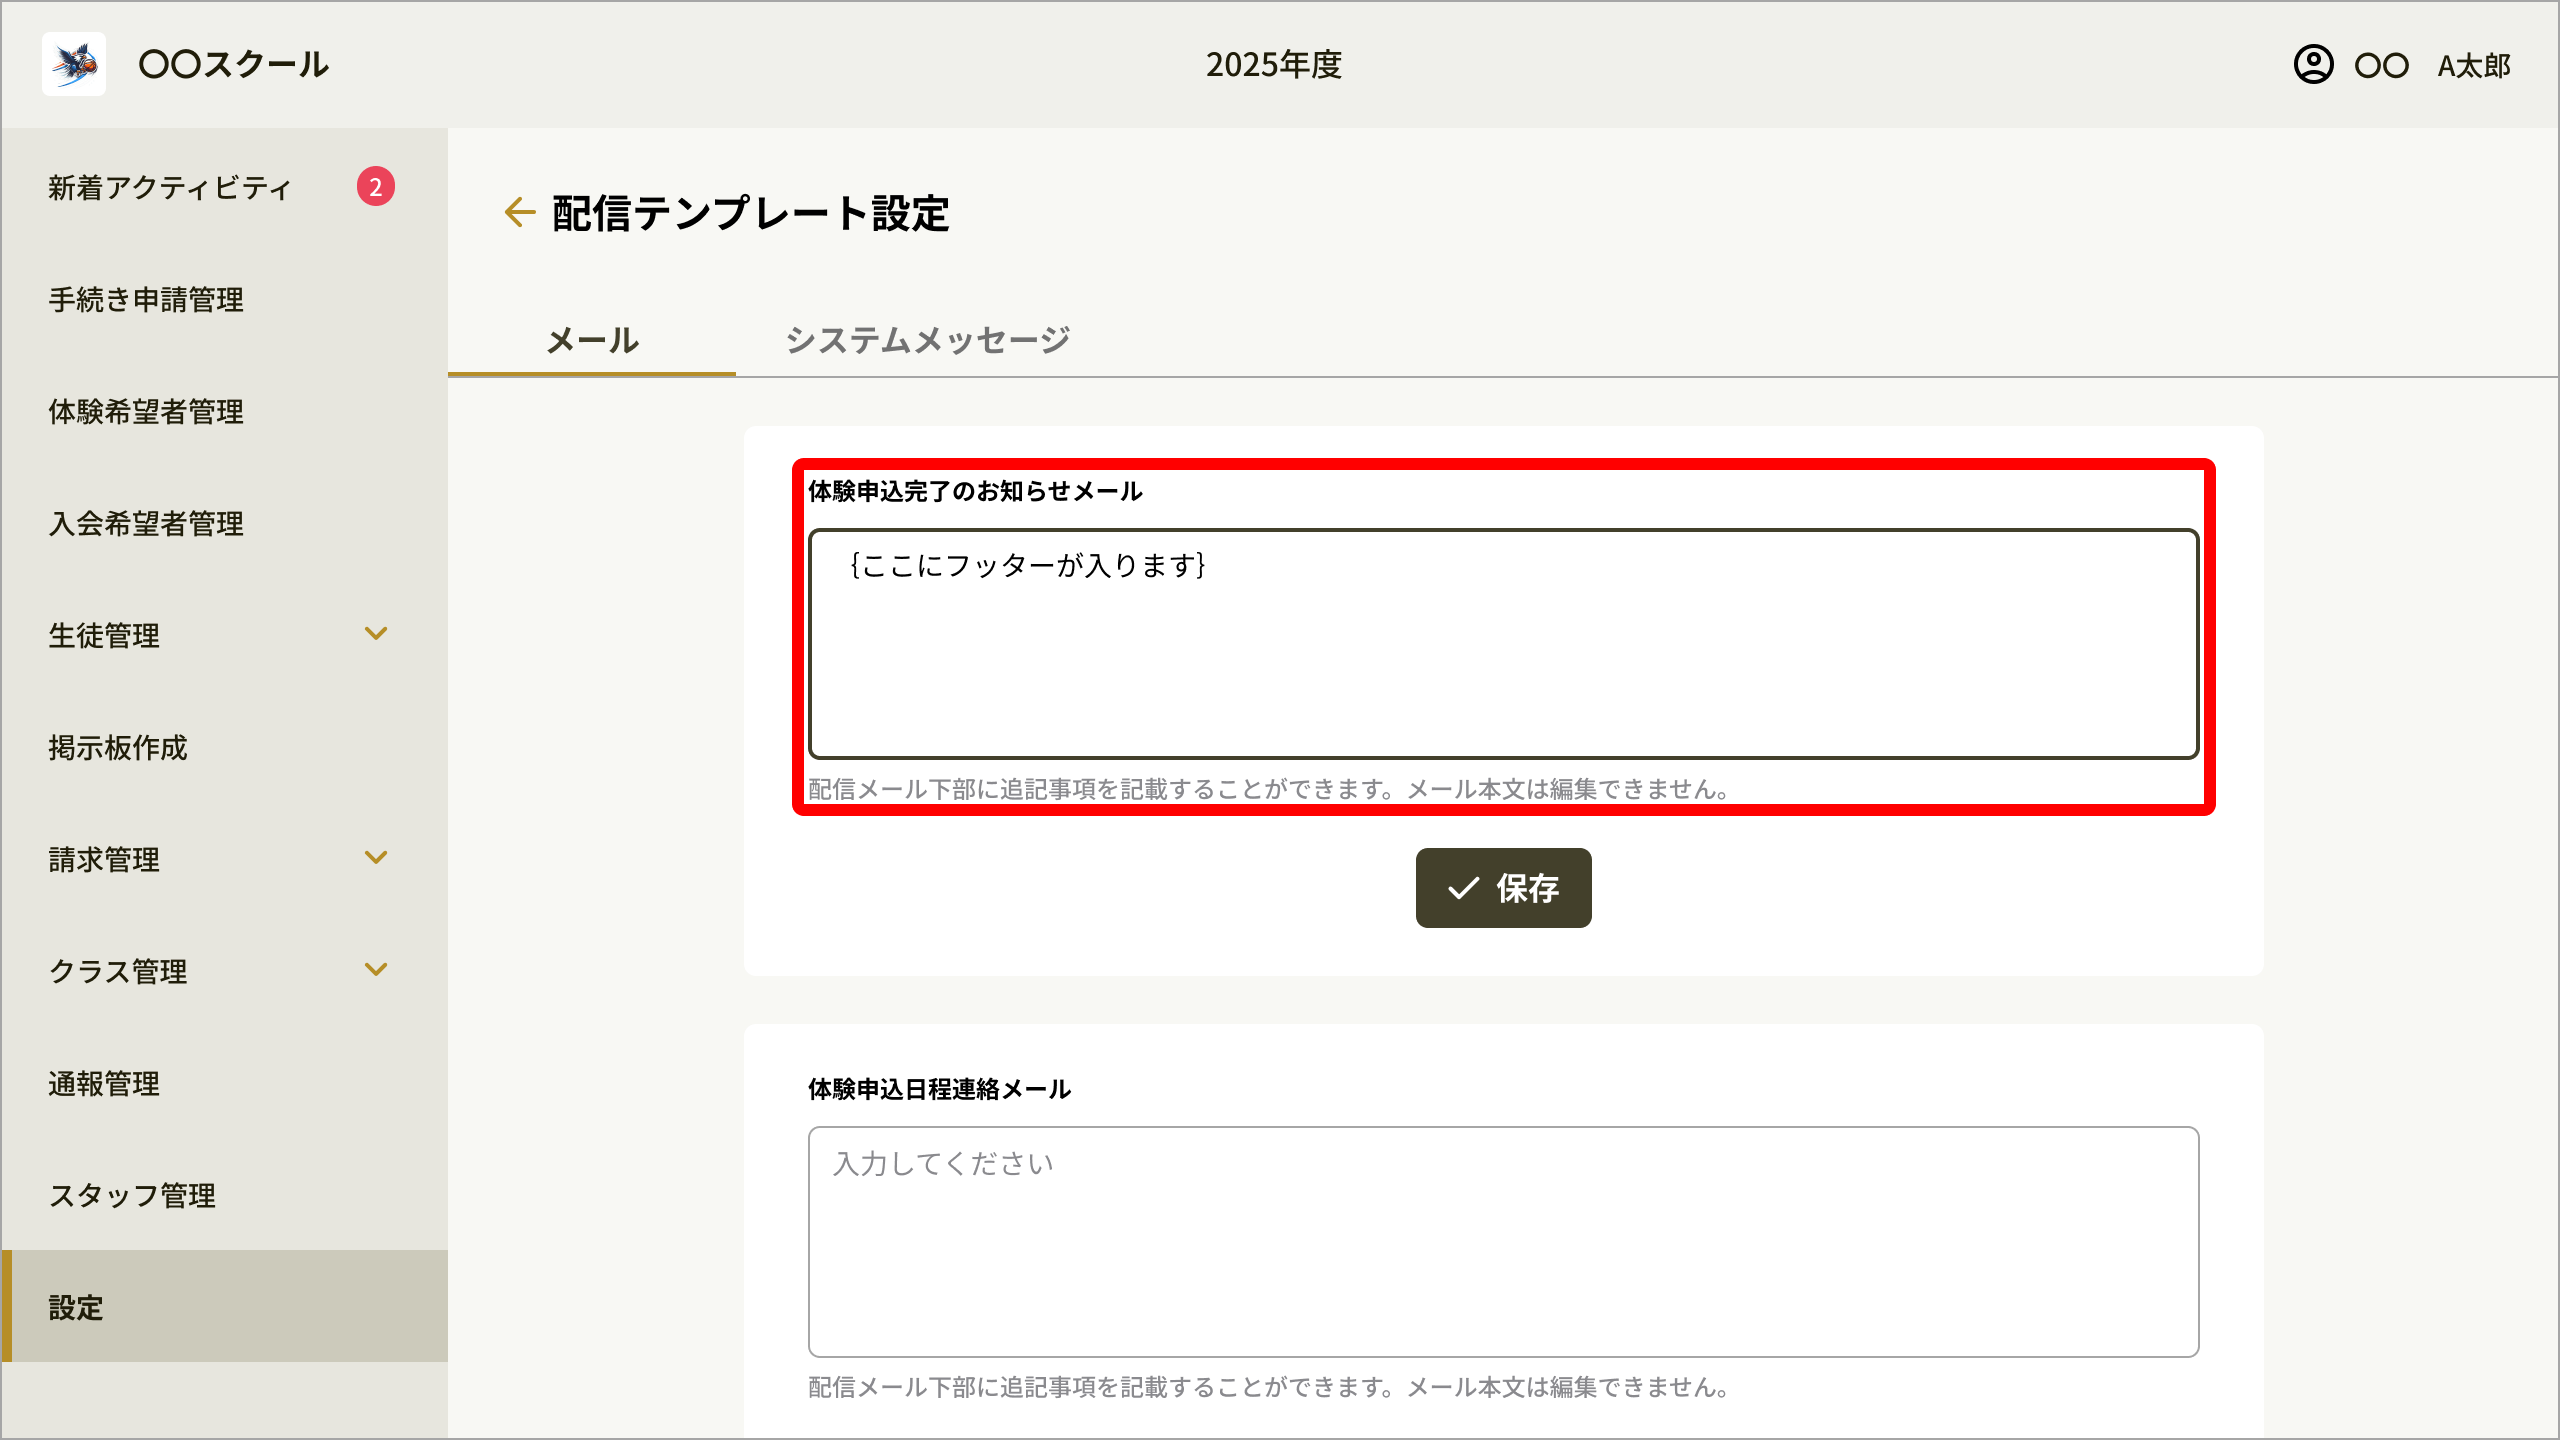The image size is (2560, 1440).
Task: Select 生徒管理 in the sidebar
Action: pos(224,635)
